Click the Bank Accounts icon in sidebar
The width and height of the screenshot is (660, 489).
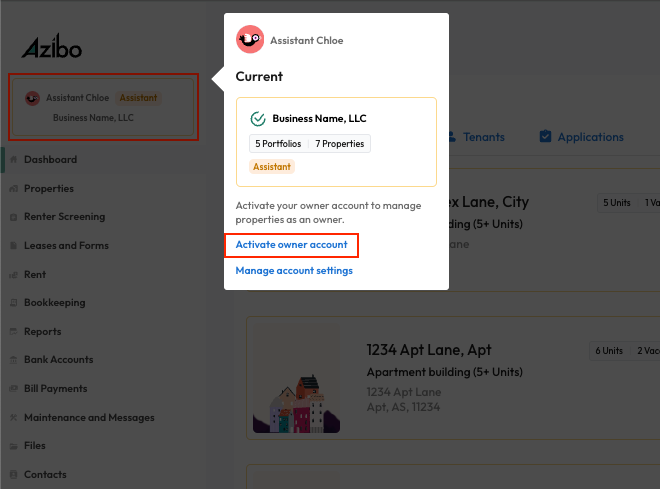(13, 360)
